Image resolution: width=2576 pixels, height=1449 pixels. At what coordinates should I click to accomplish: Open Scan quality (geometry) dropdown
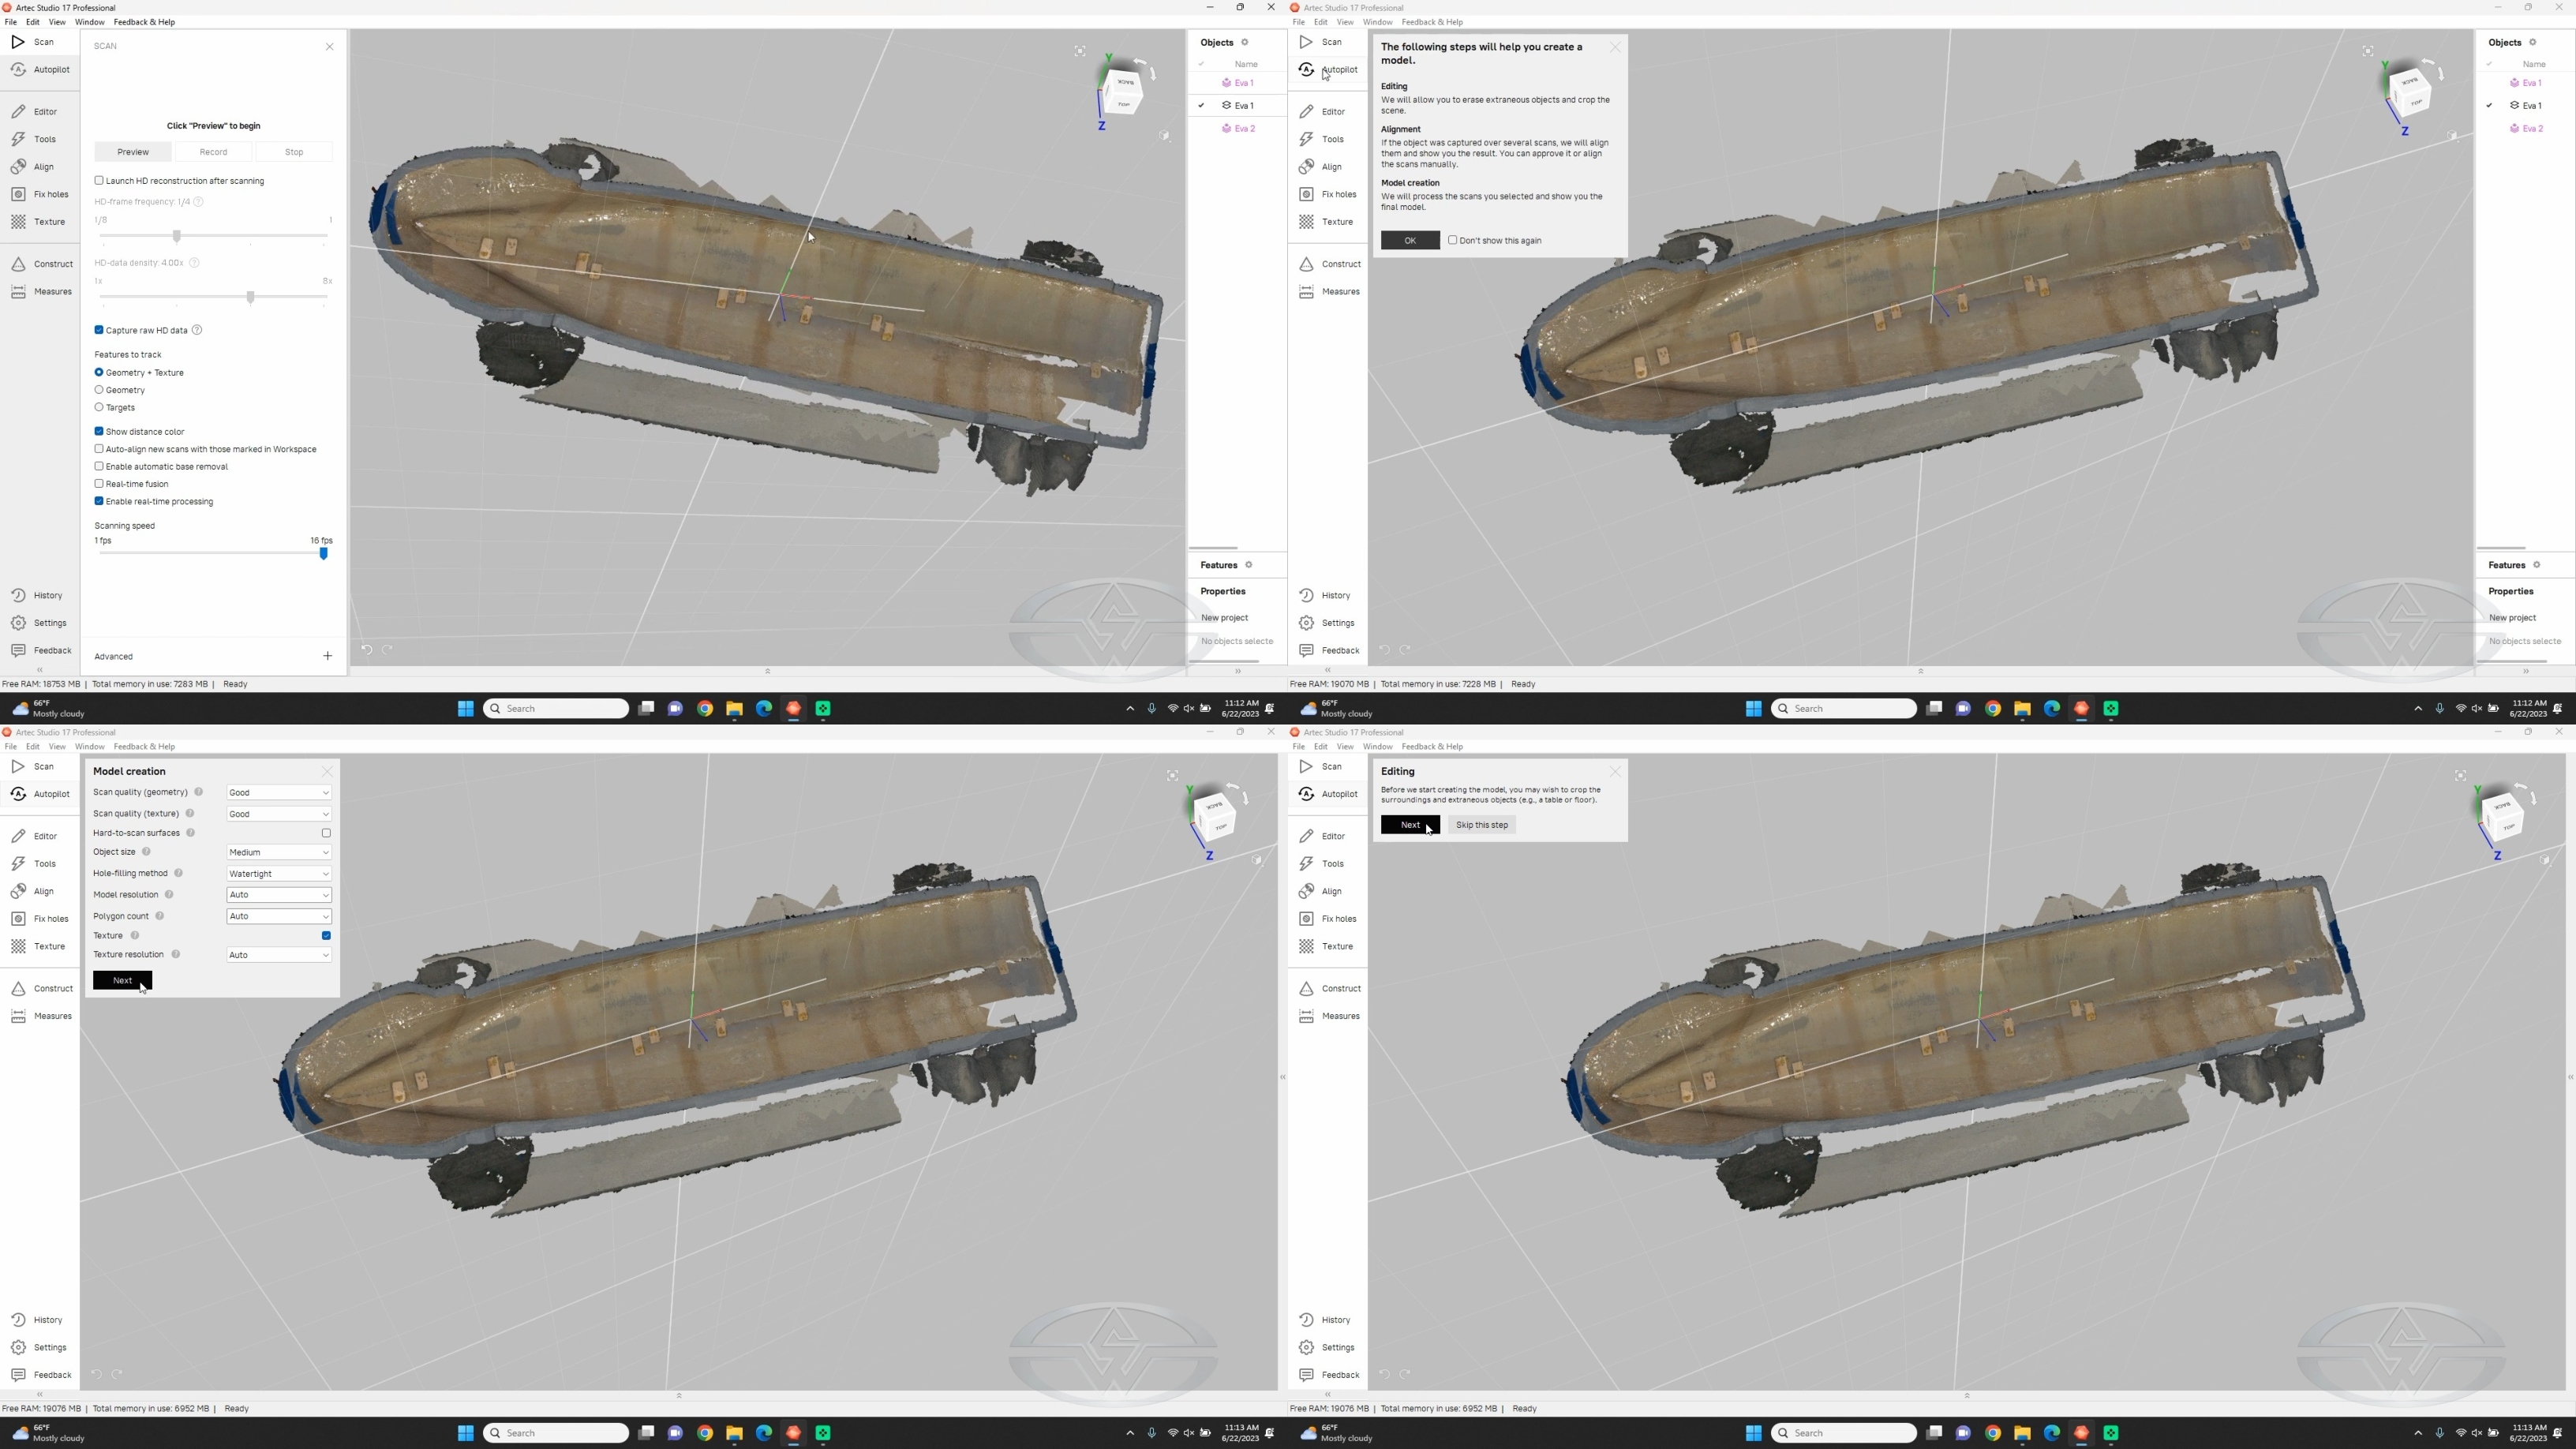click(279, 793)
